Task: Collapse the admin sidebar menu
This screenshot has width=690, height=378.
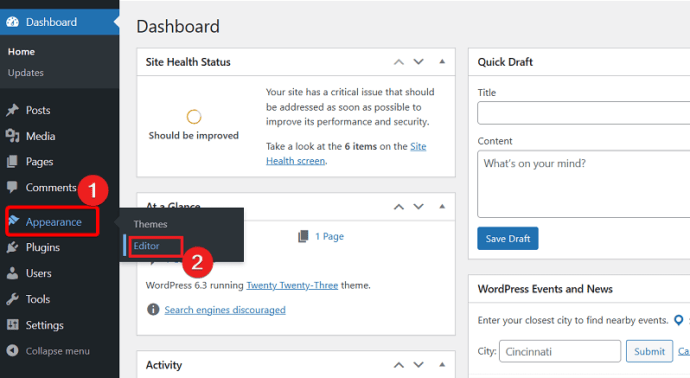Action: pyautogui.click(x=58, y=351)
